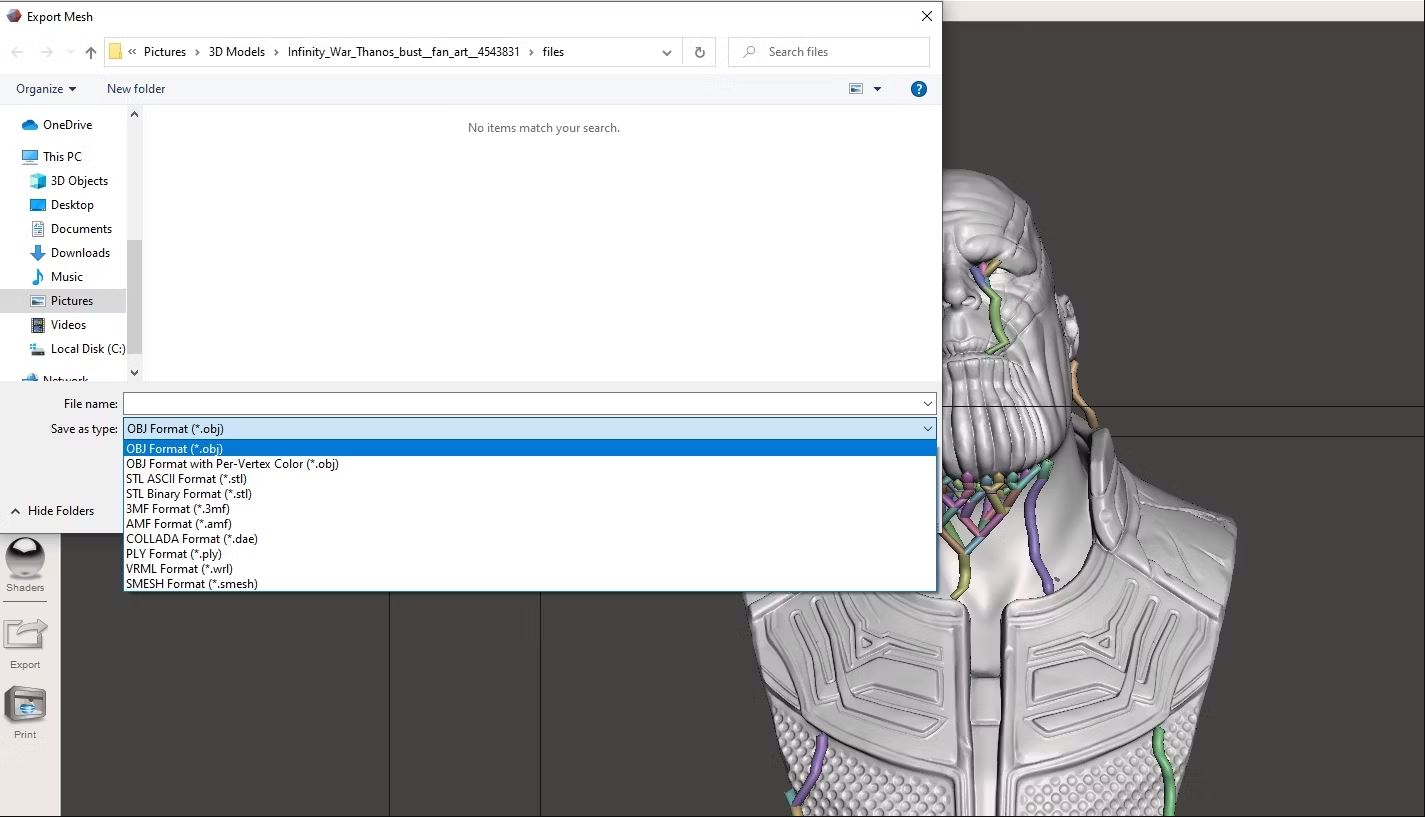Open the Meshmixer Export tool
This screenshot has width=1425, height=817.
coord(25,643)
